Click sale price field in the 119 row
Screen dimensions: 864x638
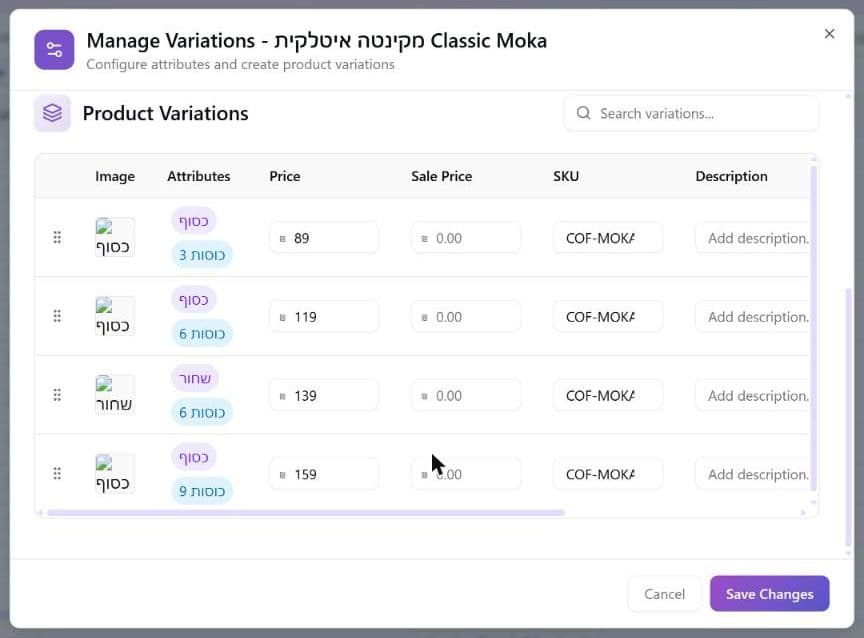(x=466, y=317)
